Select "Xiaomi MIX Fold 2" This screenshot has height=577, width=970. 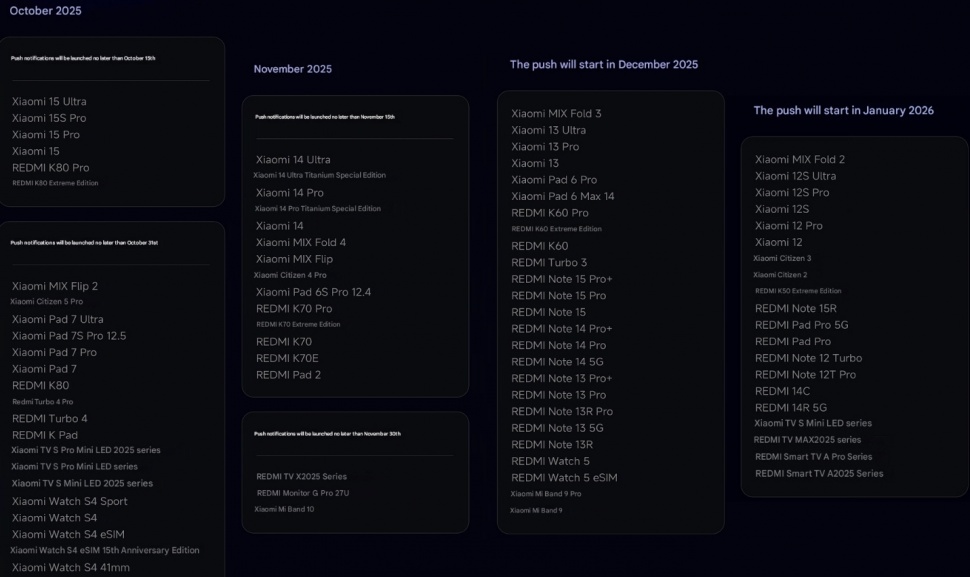(x=800, y=160)
